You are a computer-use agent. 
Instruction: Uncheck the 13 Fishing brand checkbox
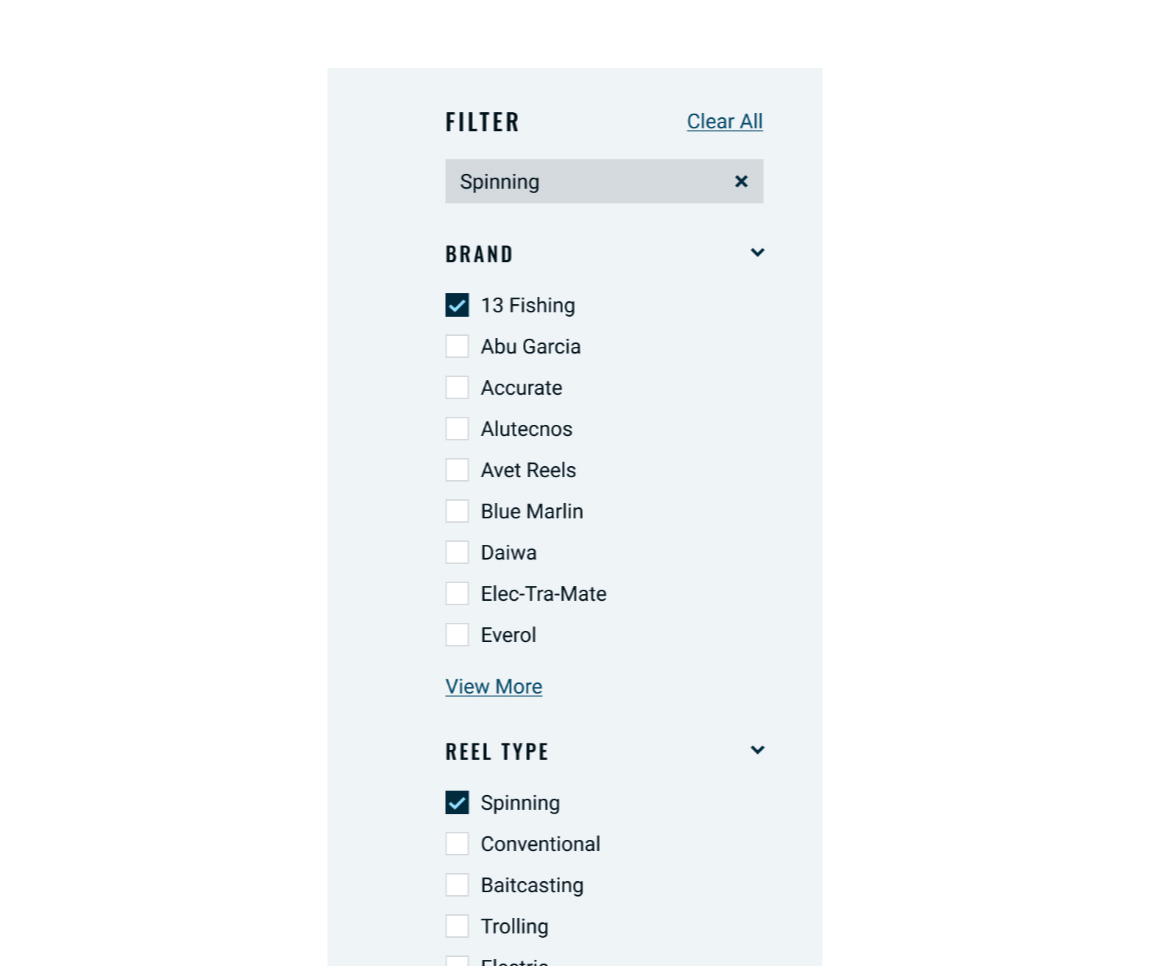pos(457,305)
